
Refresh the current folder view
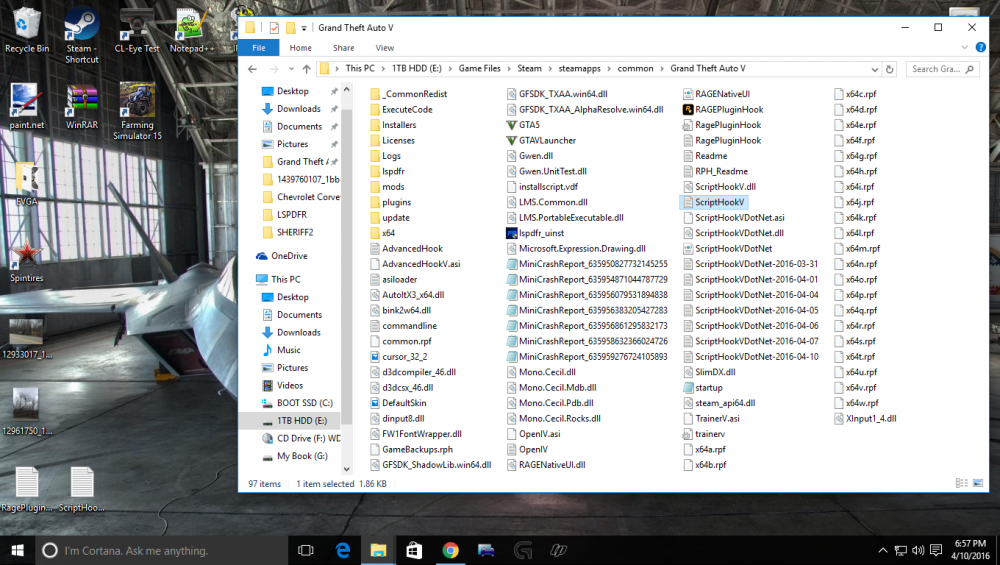click(890, 69)
